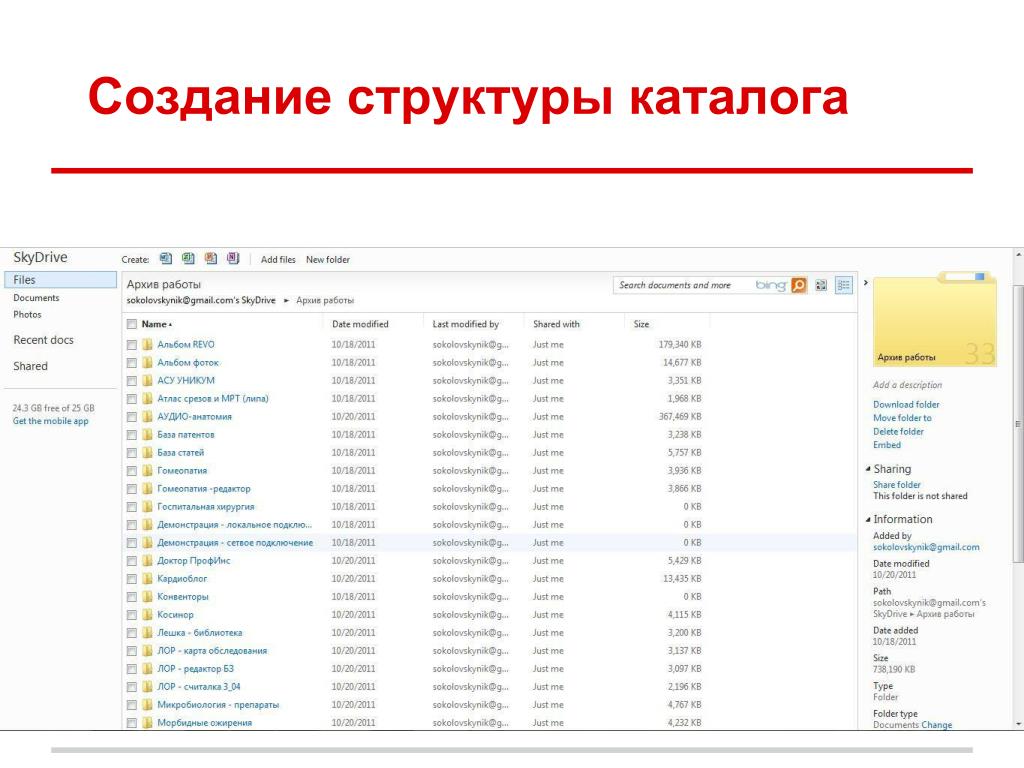Switch to details list view

click(x=844, y=285)
